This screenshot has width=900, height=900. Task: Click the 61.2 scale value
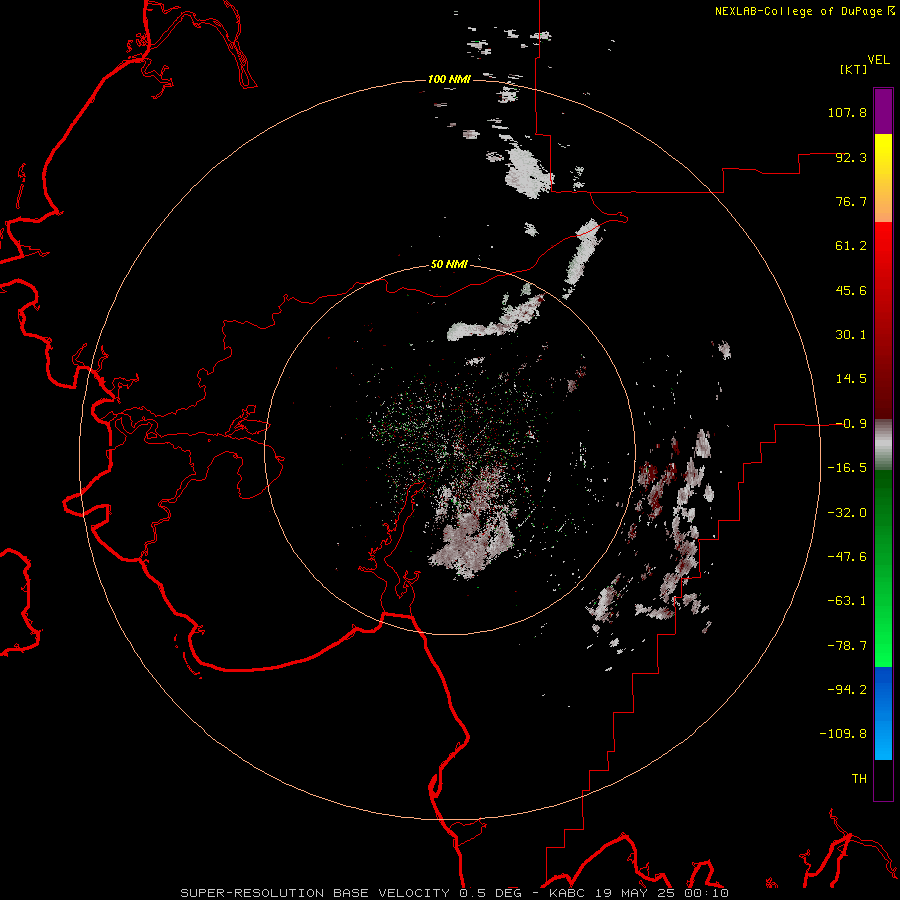point(851,246)
